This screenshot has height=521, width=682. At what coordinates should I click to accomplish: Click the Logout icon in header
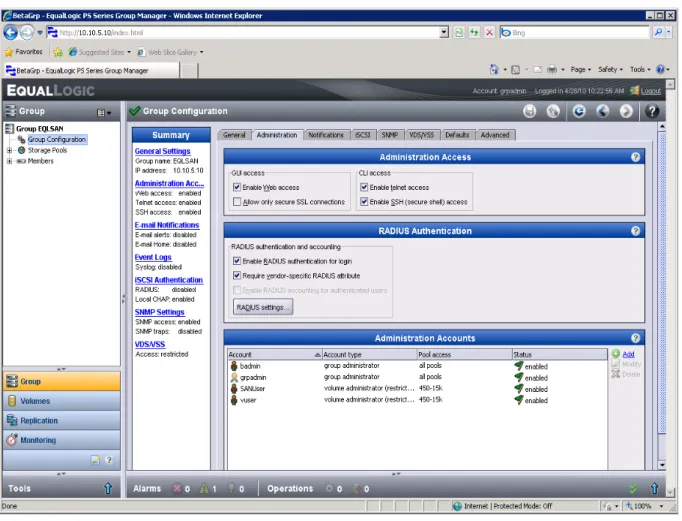[635, 90]
